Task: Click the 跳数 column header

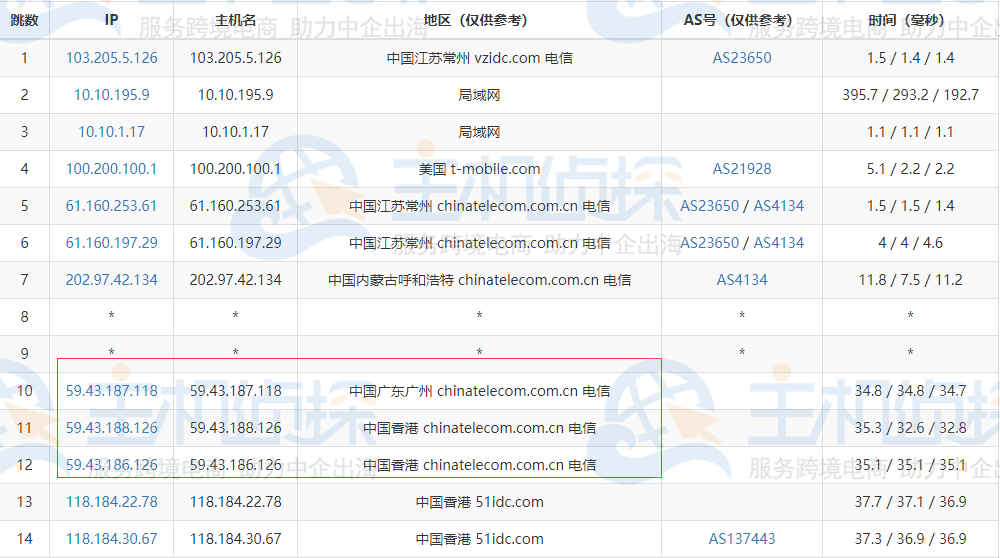Action: point(24,20)
